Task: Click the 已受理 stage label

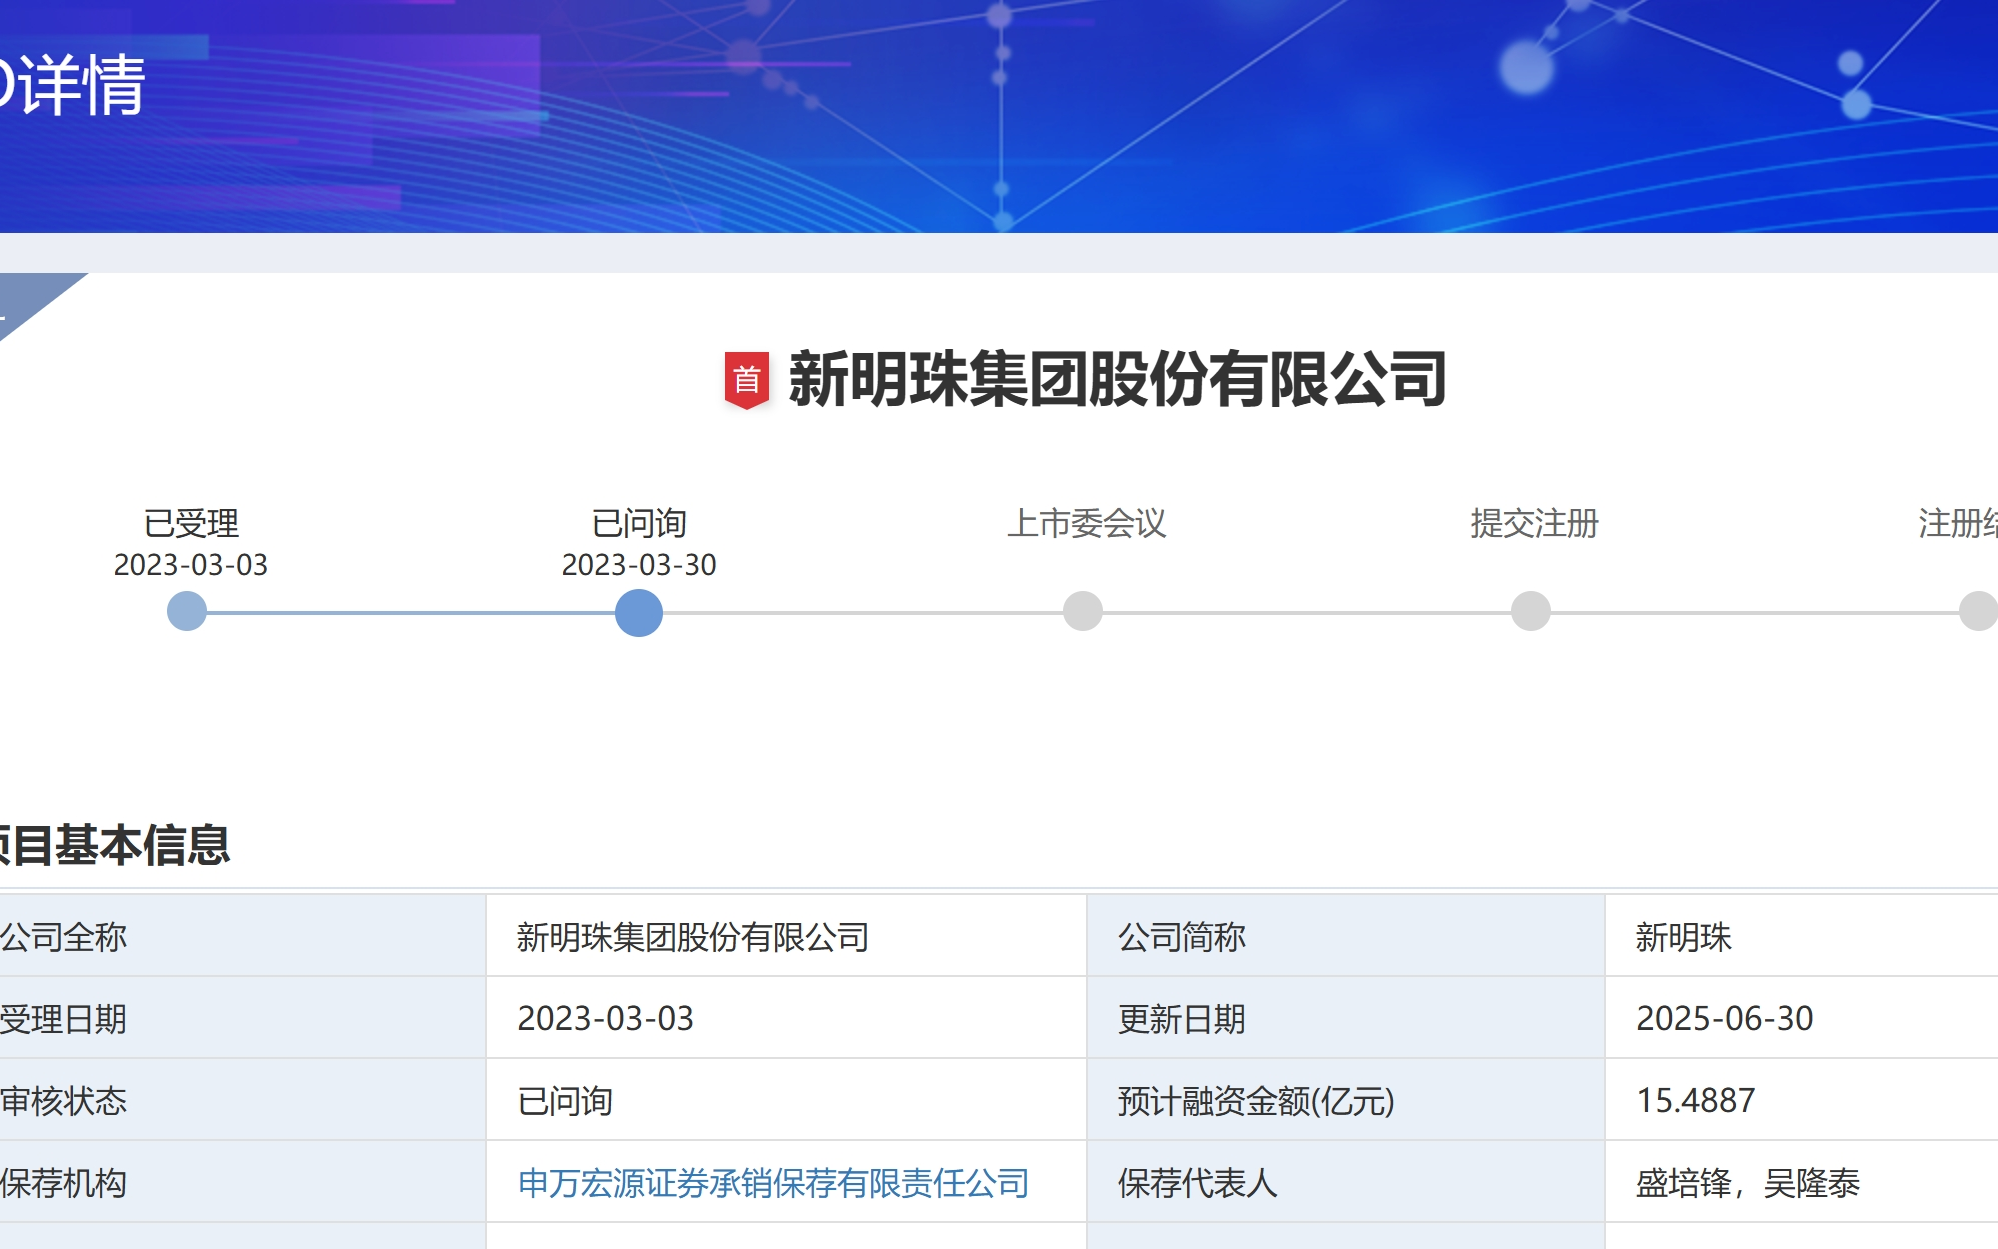Action: tap(191, 523)
